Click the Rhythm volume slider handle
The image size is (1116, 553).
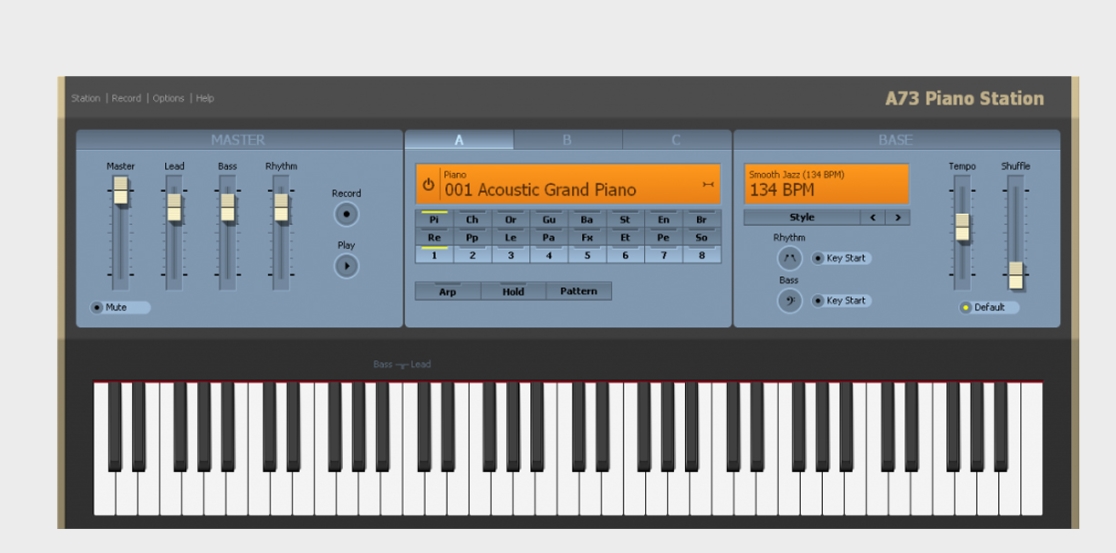281,207
